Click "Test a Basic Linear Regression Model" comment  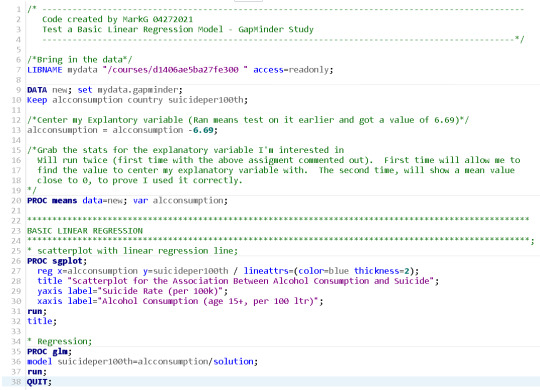[133, 29]
